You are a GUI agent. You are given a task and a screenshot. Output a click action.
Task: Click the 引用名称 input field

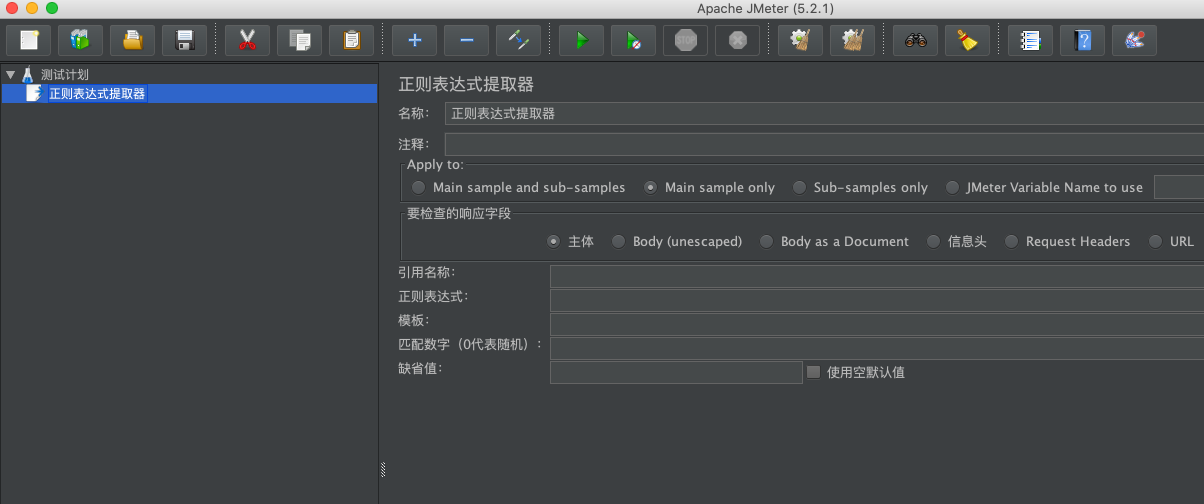point(877,276)
